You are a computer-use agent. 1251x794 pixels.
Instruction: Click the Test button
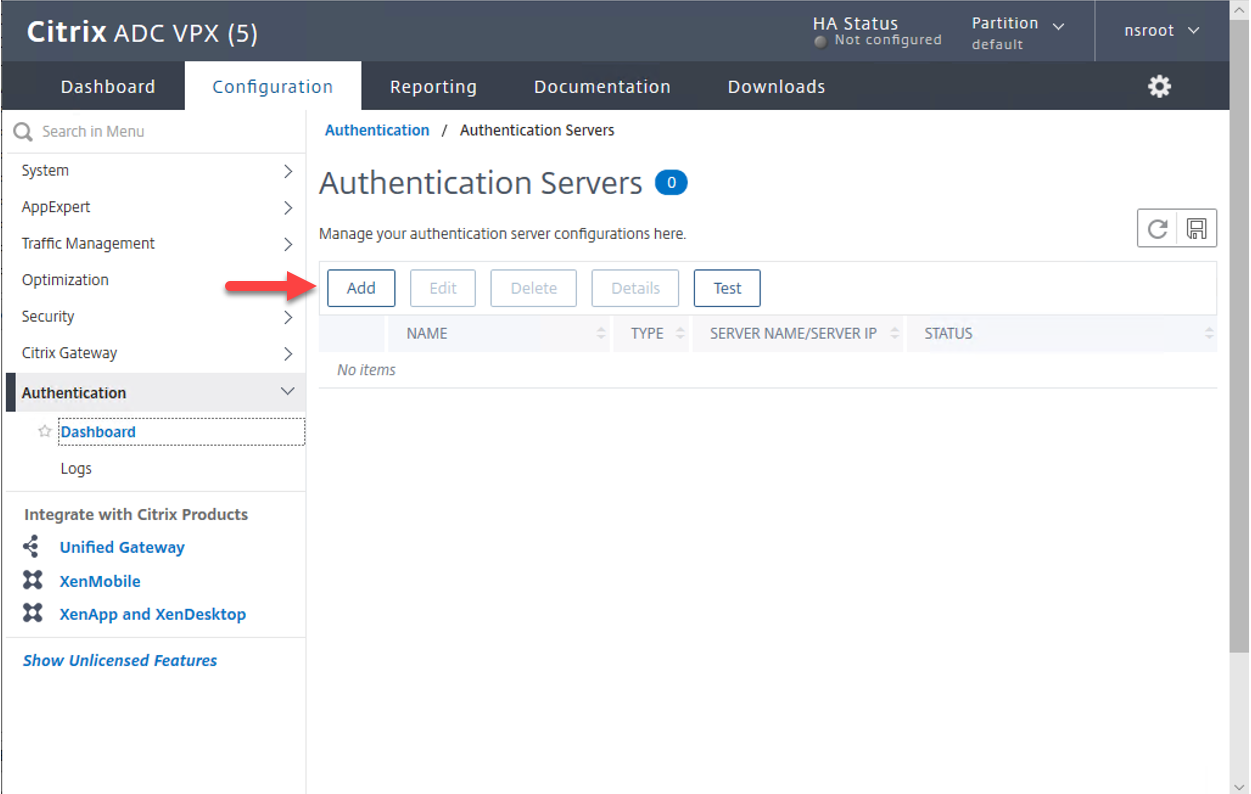[x=727, y=288]
